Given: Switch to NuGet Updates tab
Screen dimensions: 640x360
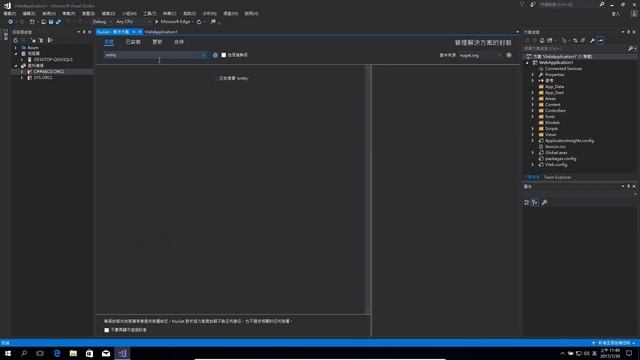Looking at the screenshot, I should point(157,42).
